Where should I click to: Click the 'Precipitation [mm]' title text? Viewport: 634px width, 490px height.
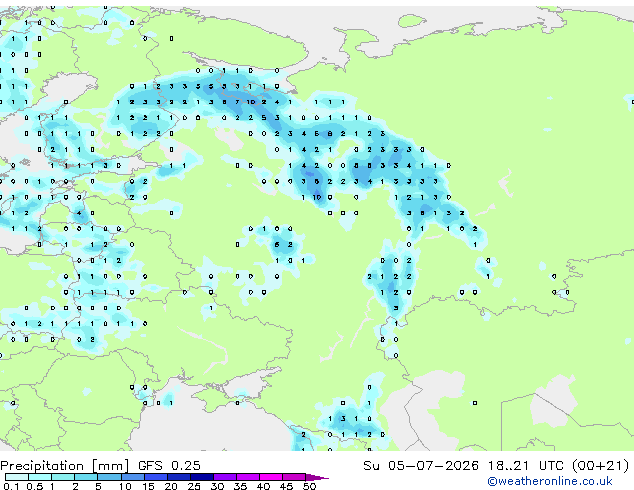[x=65, y=466]
